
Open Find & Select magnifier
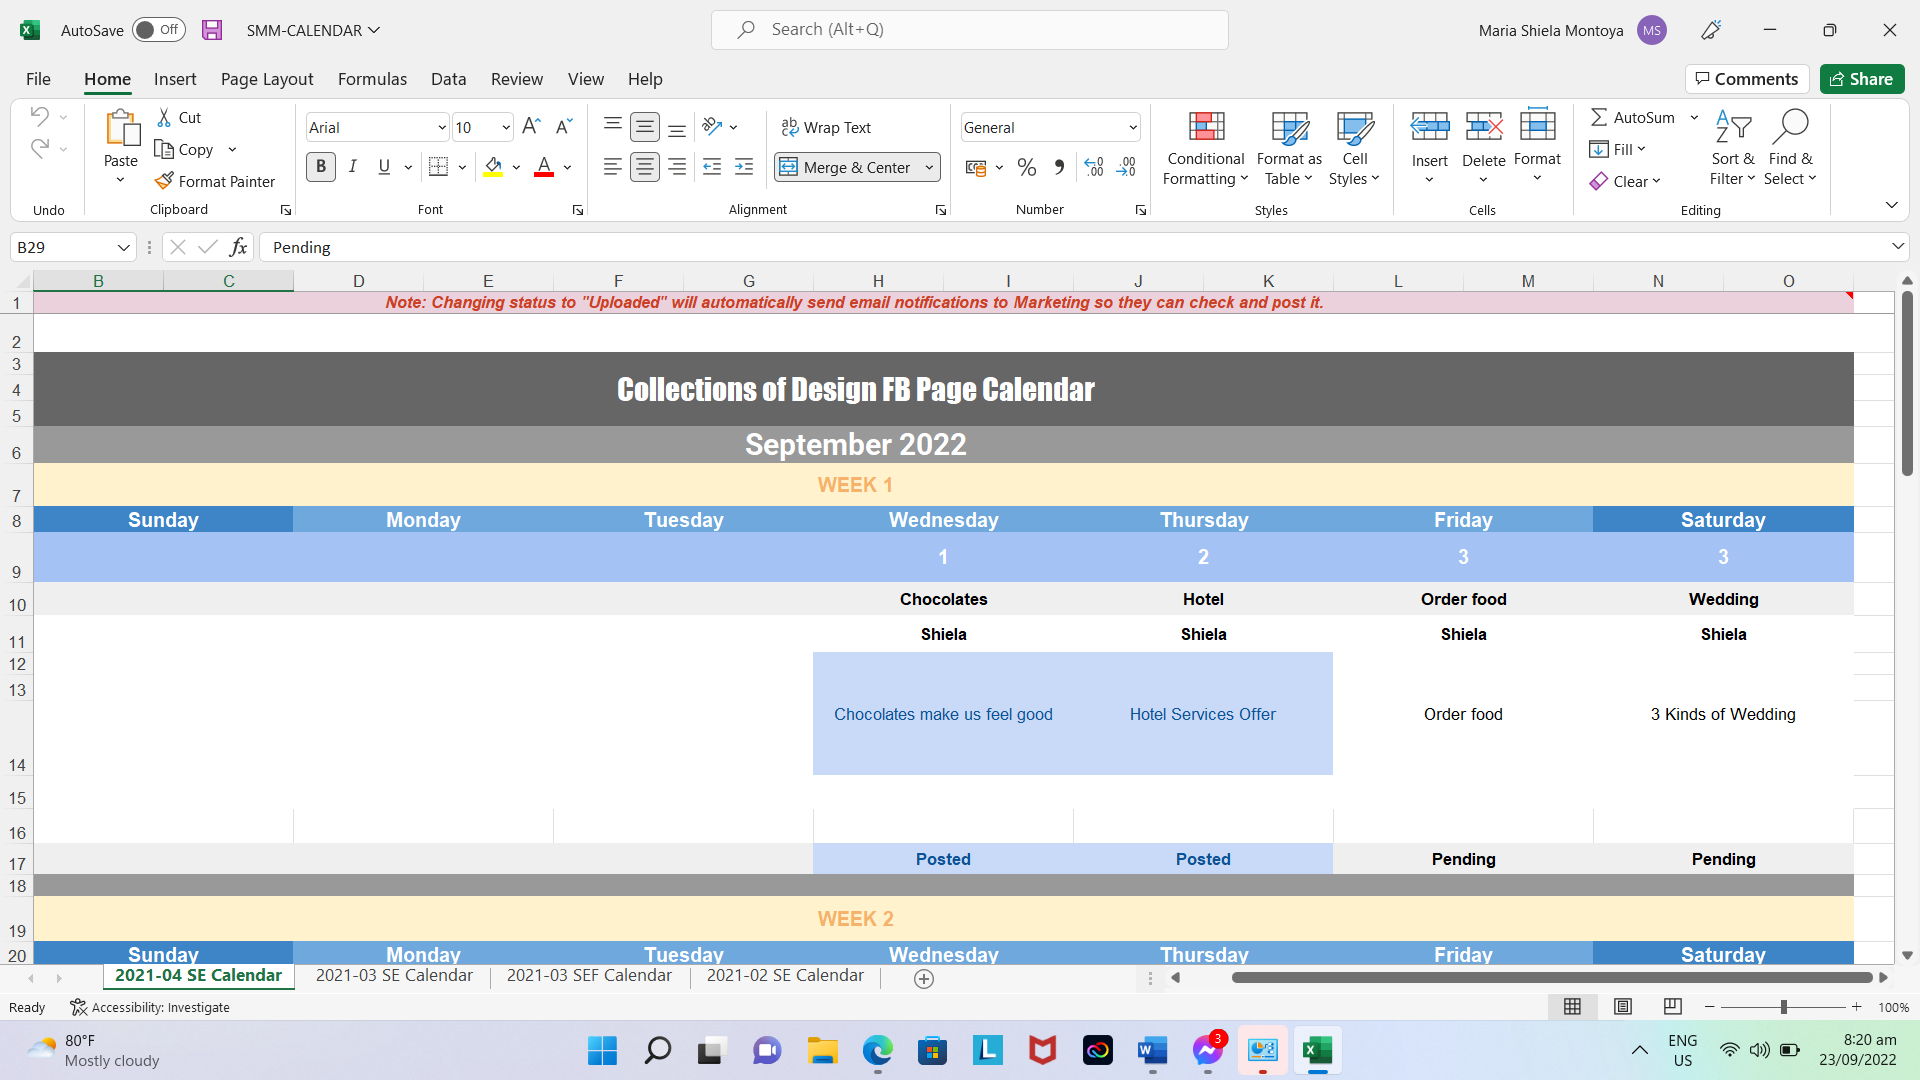tap(1790, 148)
